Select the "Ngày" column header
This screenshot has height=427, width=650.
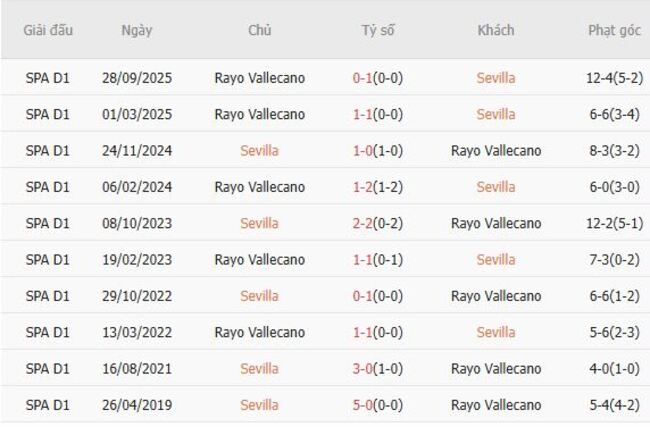(137, 30)
